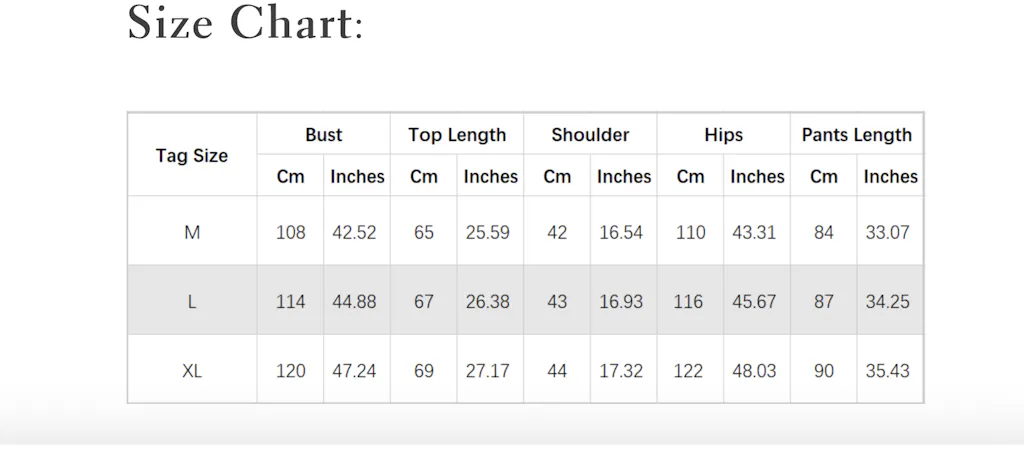Click the 108 bust value for M
Viewport: 1024px width, 473px height.
point(290,232)
